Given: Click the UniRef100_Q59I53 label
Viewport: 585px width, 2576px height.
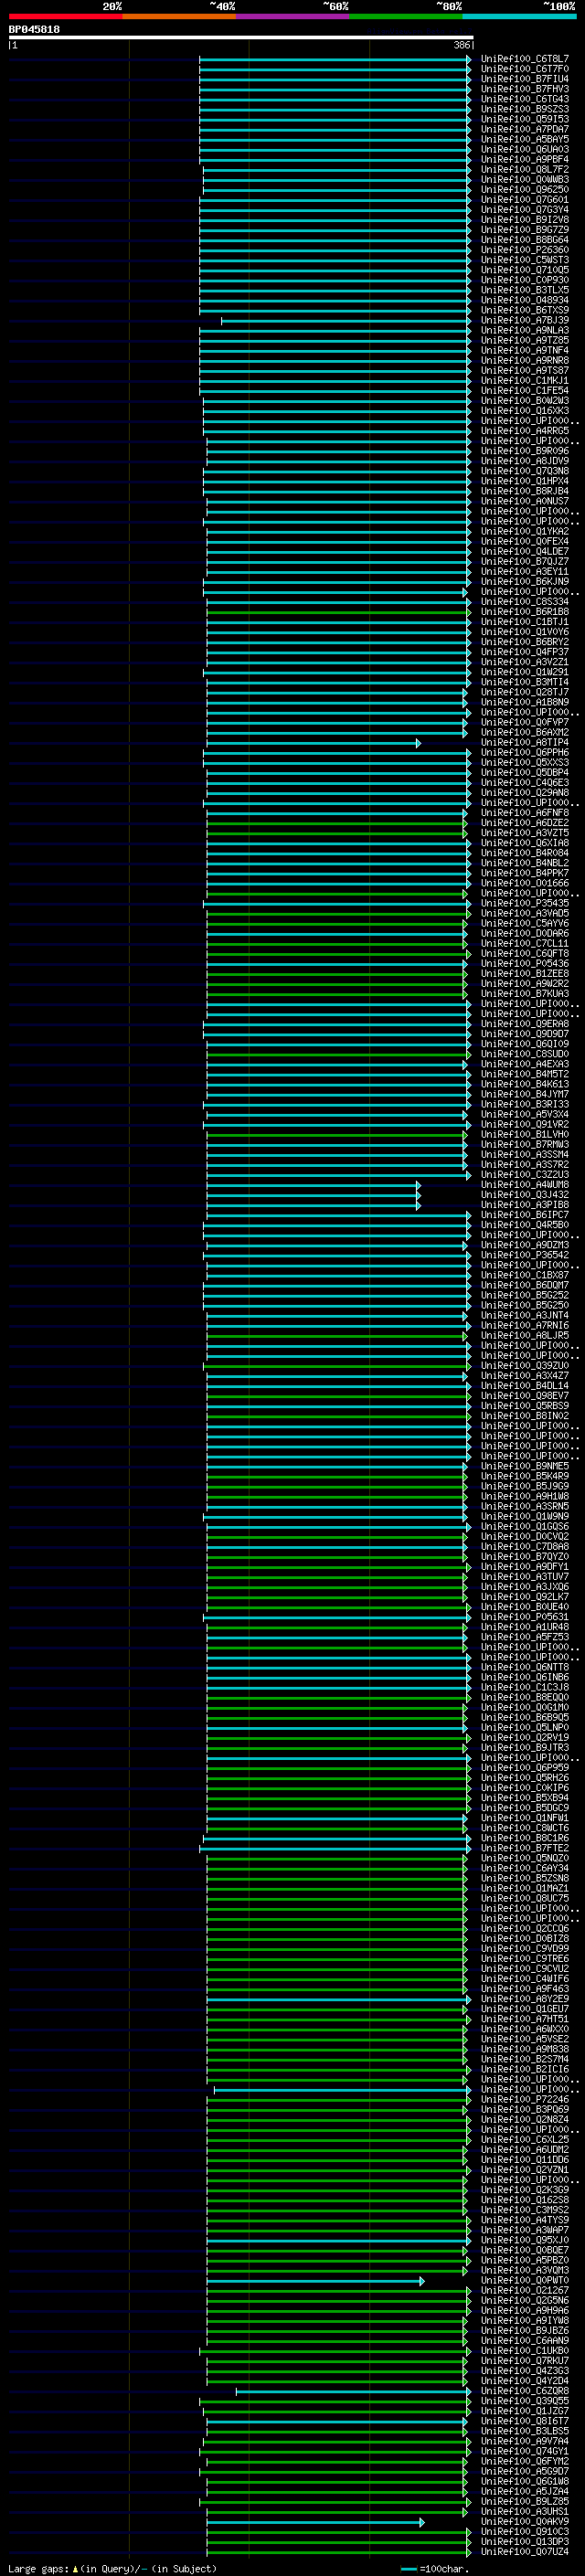Looking at the screenshot, I should [525, 119].
